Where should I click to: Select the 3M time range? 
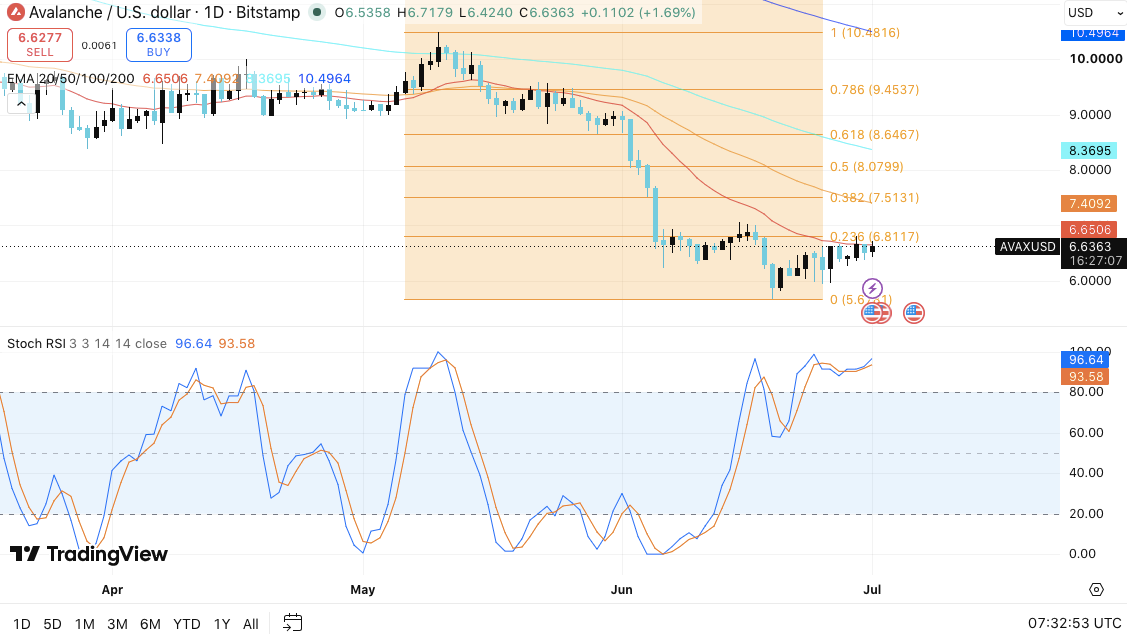click(x=117, y=624)
